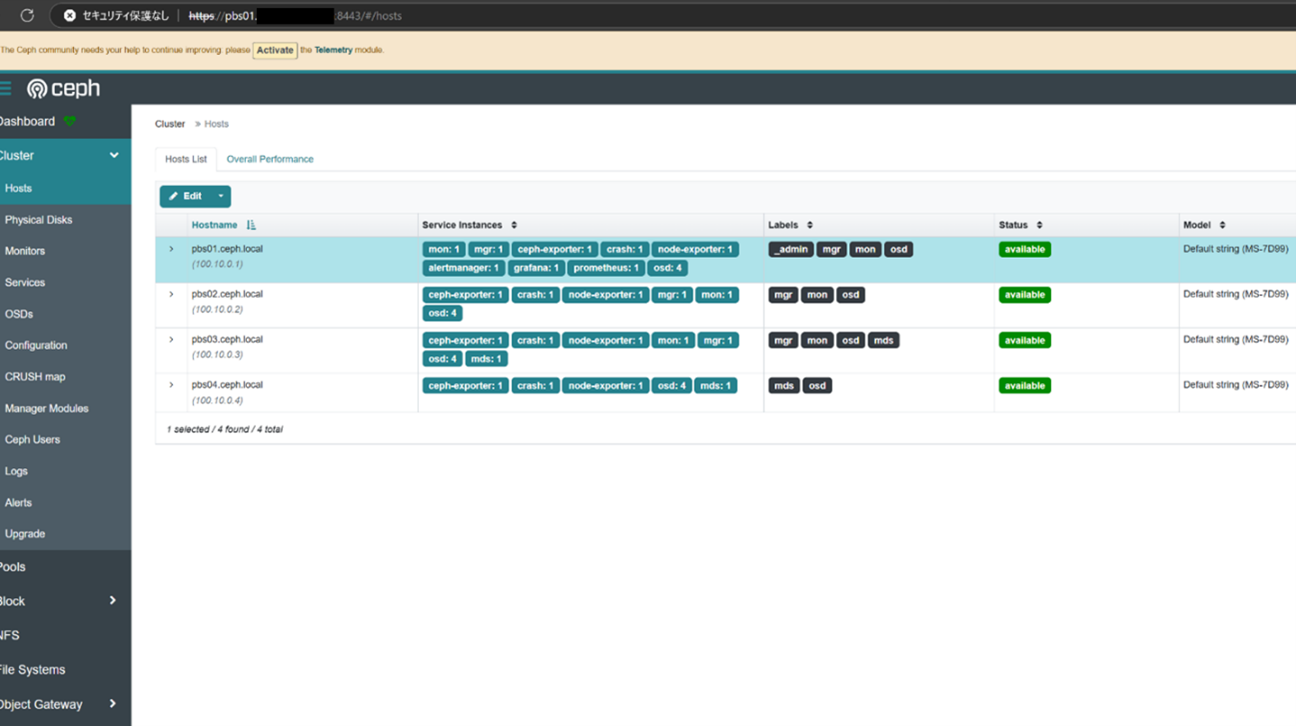
Task: Expand the pbs03.ceph.local row details
Action: pyautogui.click(x=171, y=340)
